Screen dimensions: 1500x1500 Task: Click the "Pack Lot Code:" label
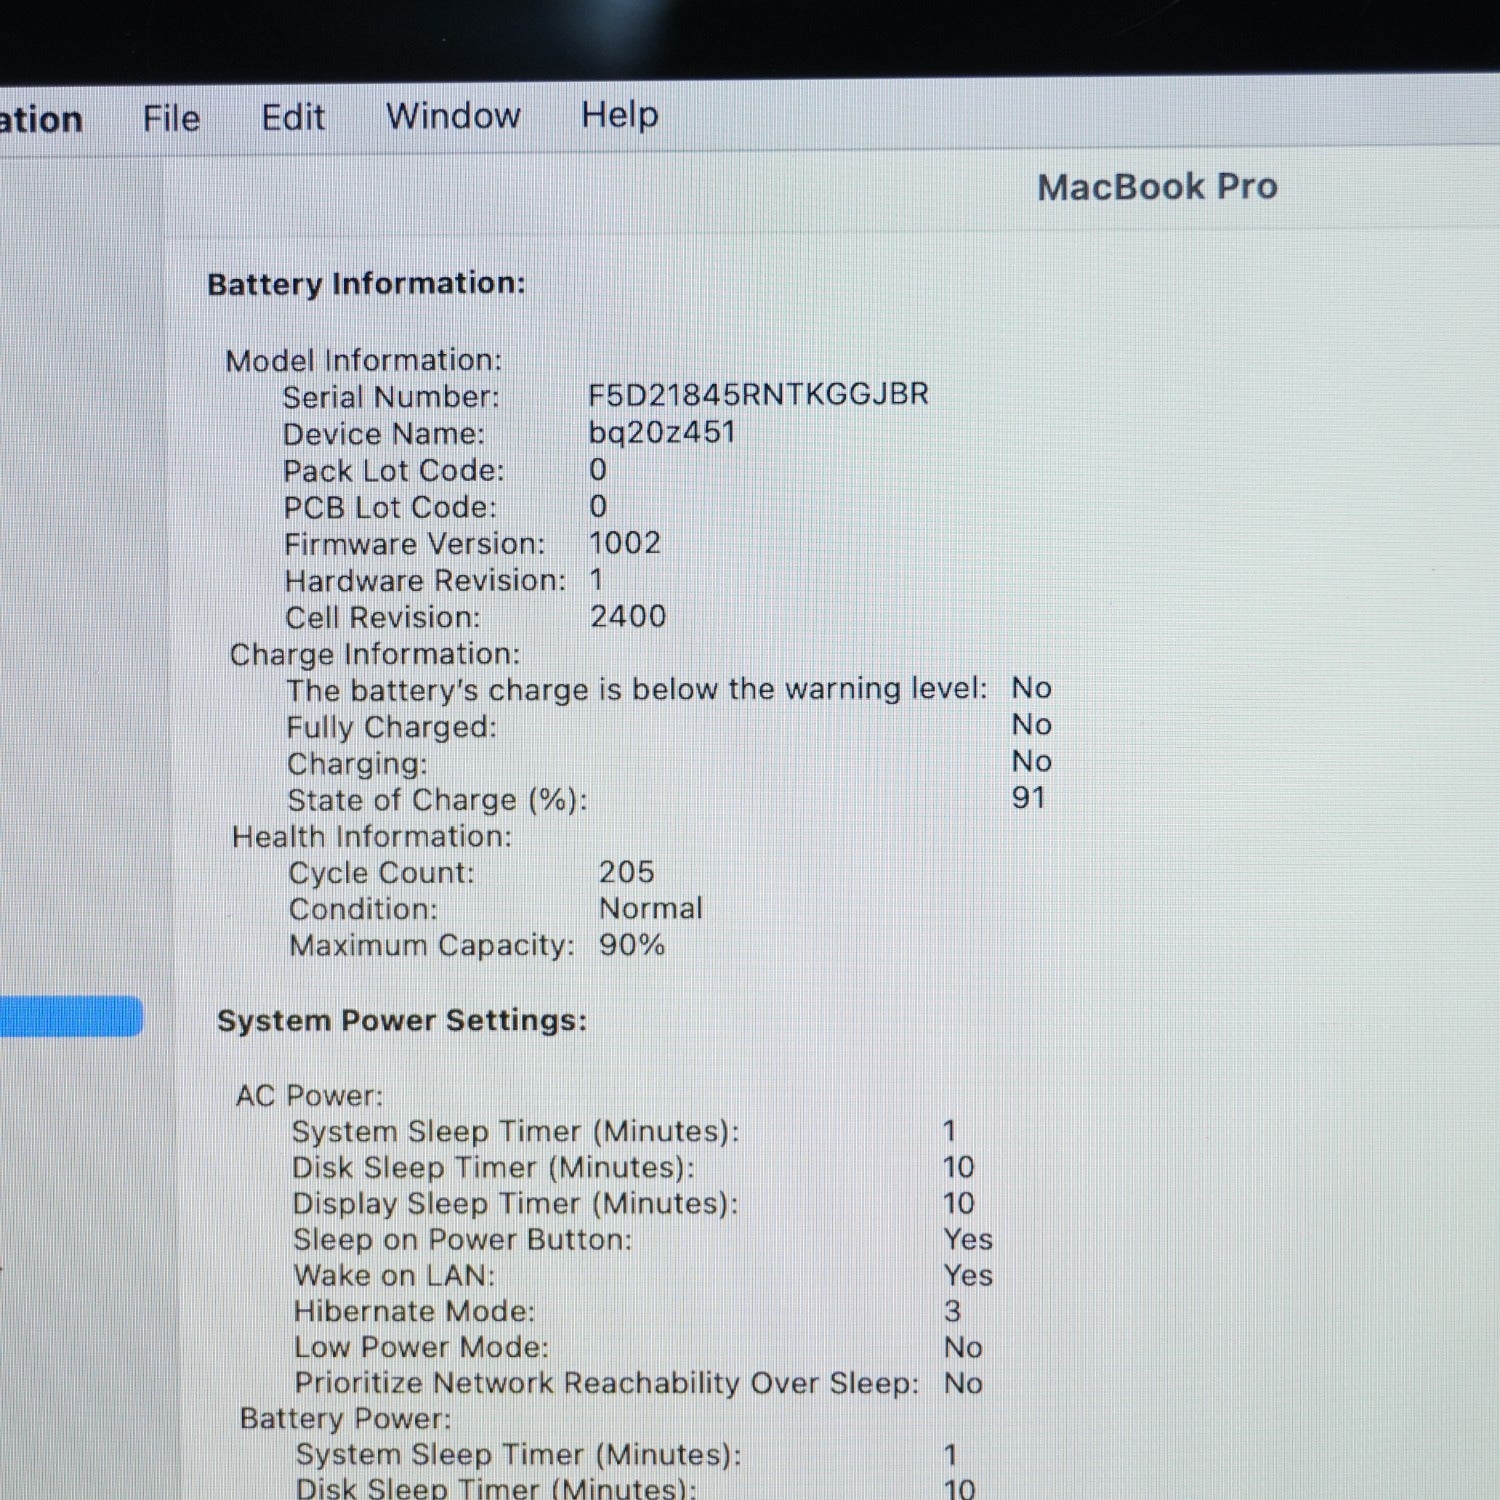(x=394, y=471)
